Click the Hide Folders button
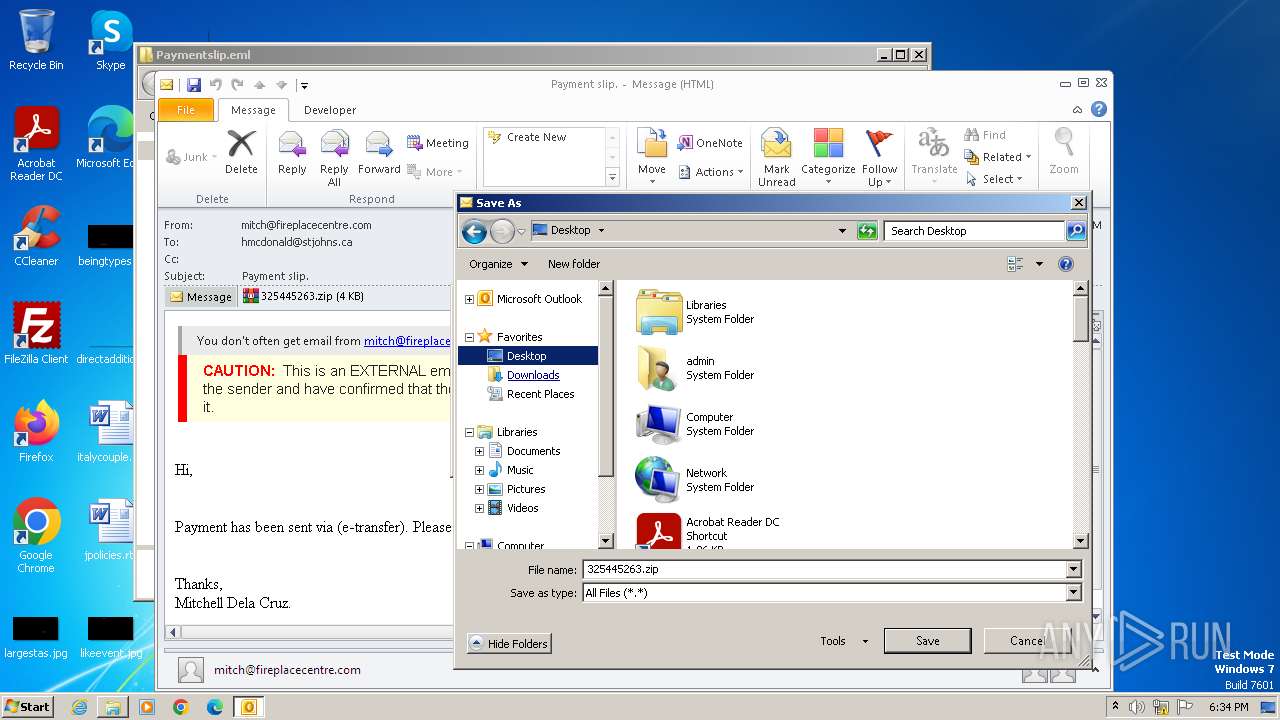Viewport: 1280px width, 720px height. [509, 644]
